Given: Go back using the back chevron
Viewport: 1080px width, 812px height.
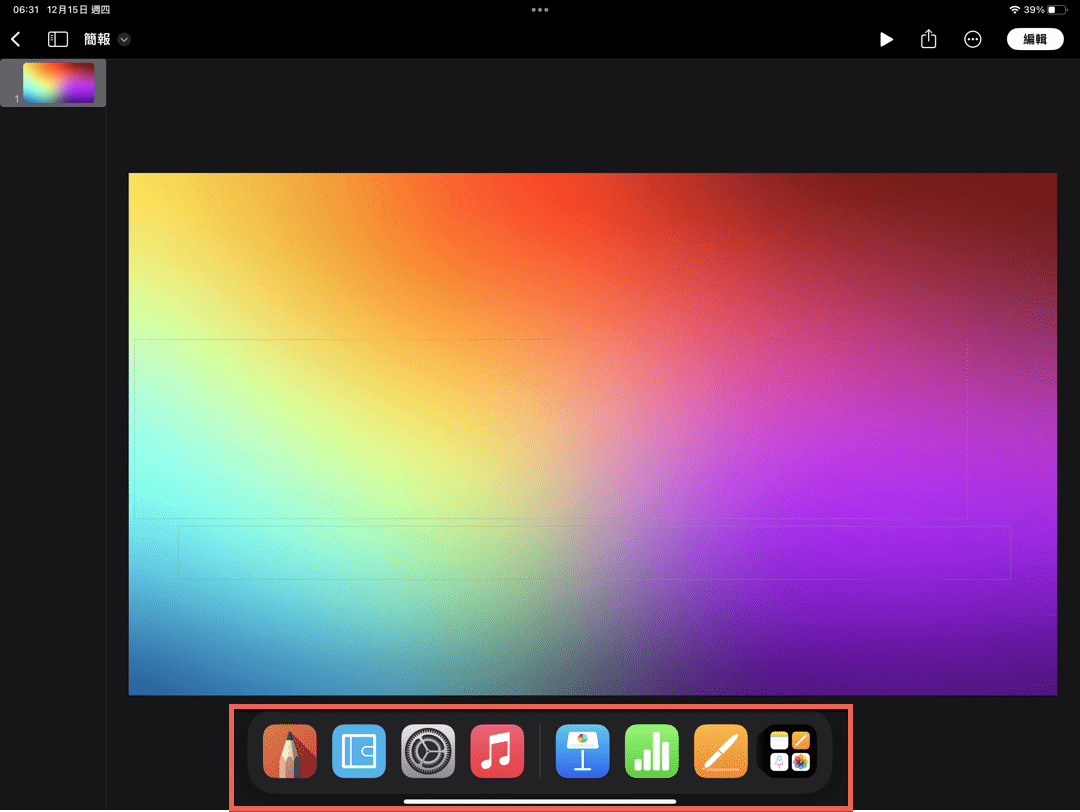Looking at the screenshot, I should pos(16,39).
